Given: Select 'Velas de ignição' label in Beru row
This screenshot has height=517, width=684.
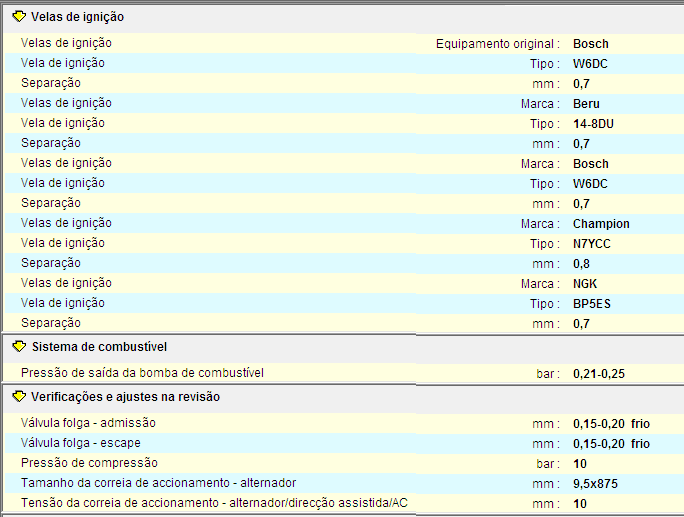Looking at the screenshot, I should coord(66,103).
